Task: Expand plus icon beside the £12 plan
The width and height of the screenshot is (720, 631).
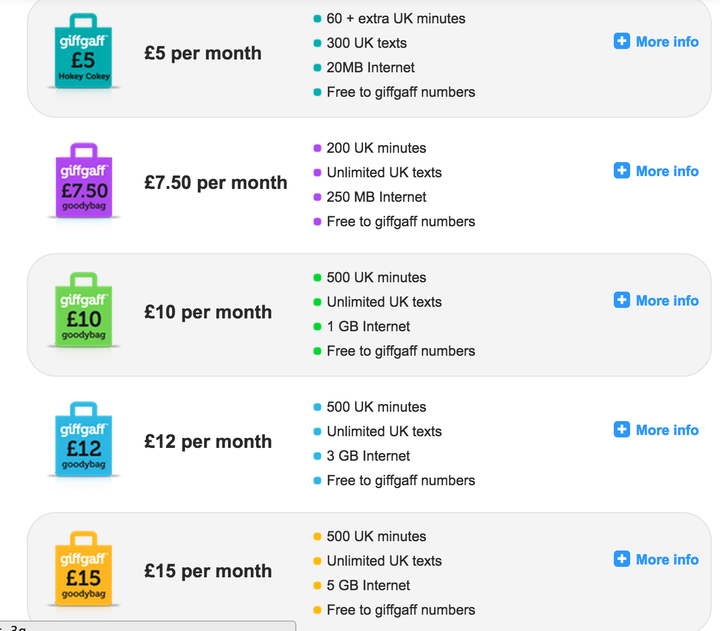Action: click(622, 429)
